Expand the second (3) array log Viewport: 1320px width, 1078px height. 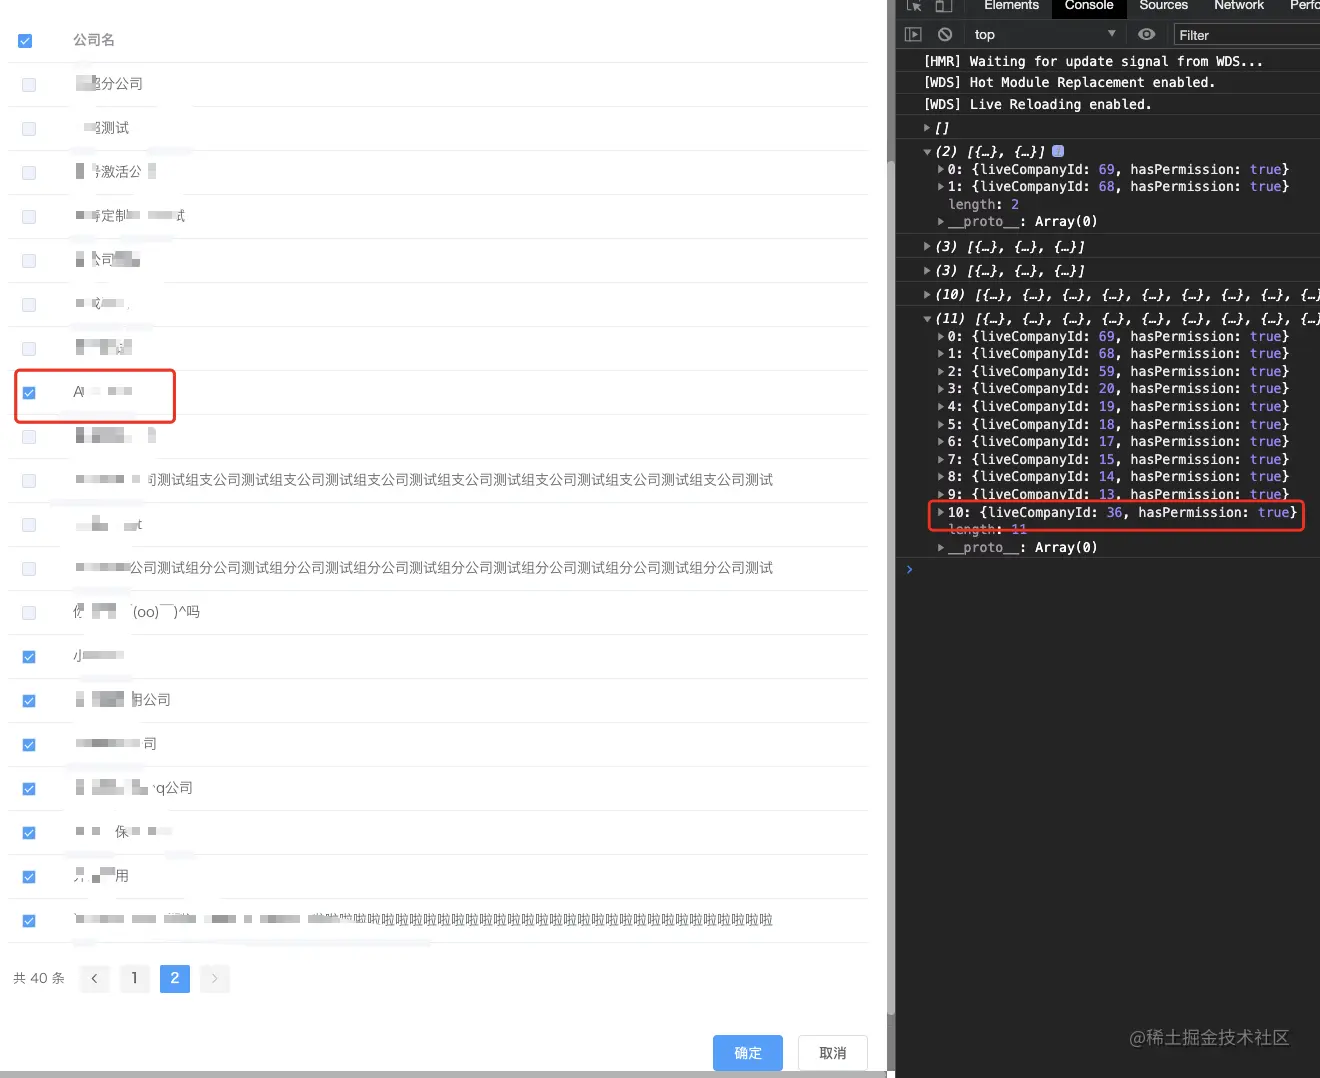click(927, 271)
